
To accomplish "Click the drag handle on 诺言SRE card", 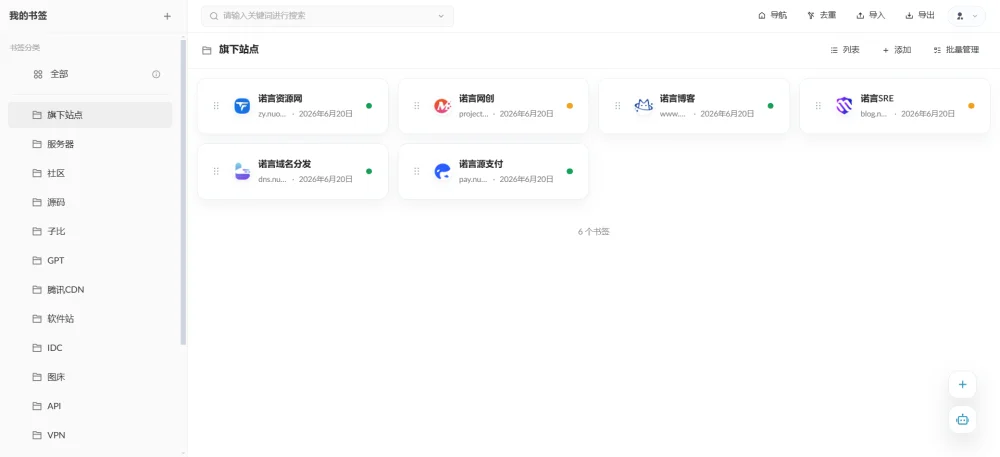I will click(818, 106).
